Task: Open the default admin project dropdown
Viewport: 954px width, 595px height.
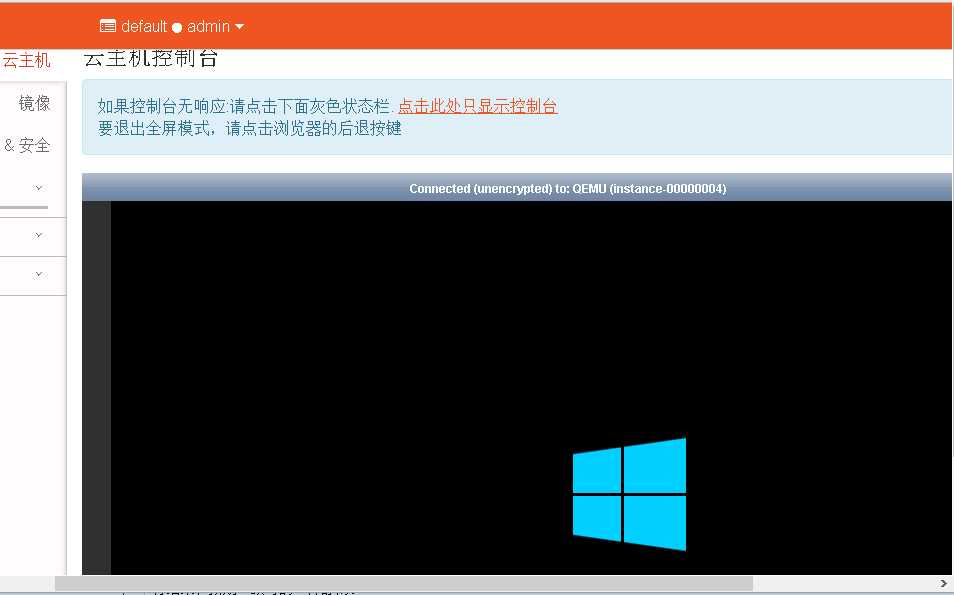Action: (172, 26)
